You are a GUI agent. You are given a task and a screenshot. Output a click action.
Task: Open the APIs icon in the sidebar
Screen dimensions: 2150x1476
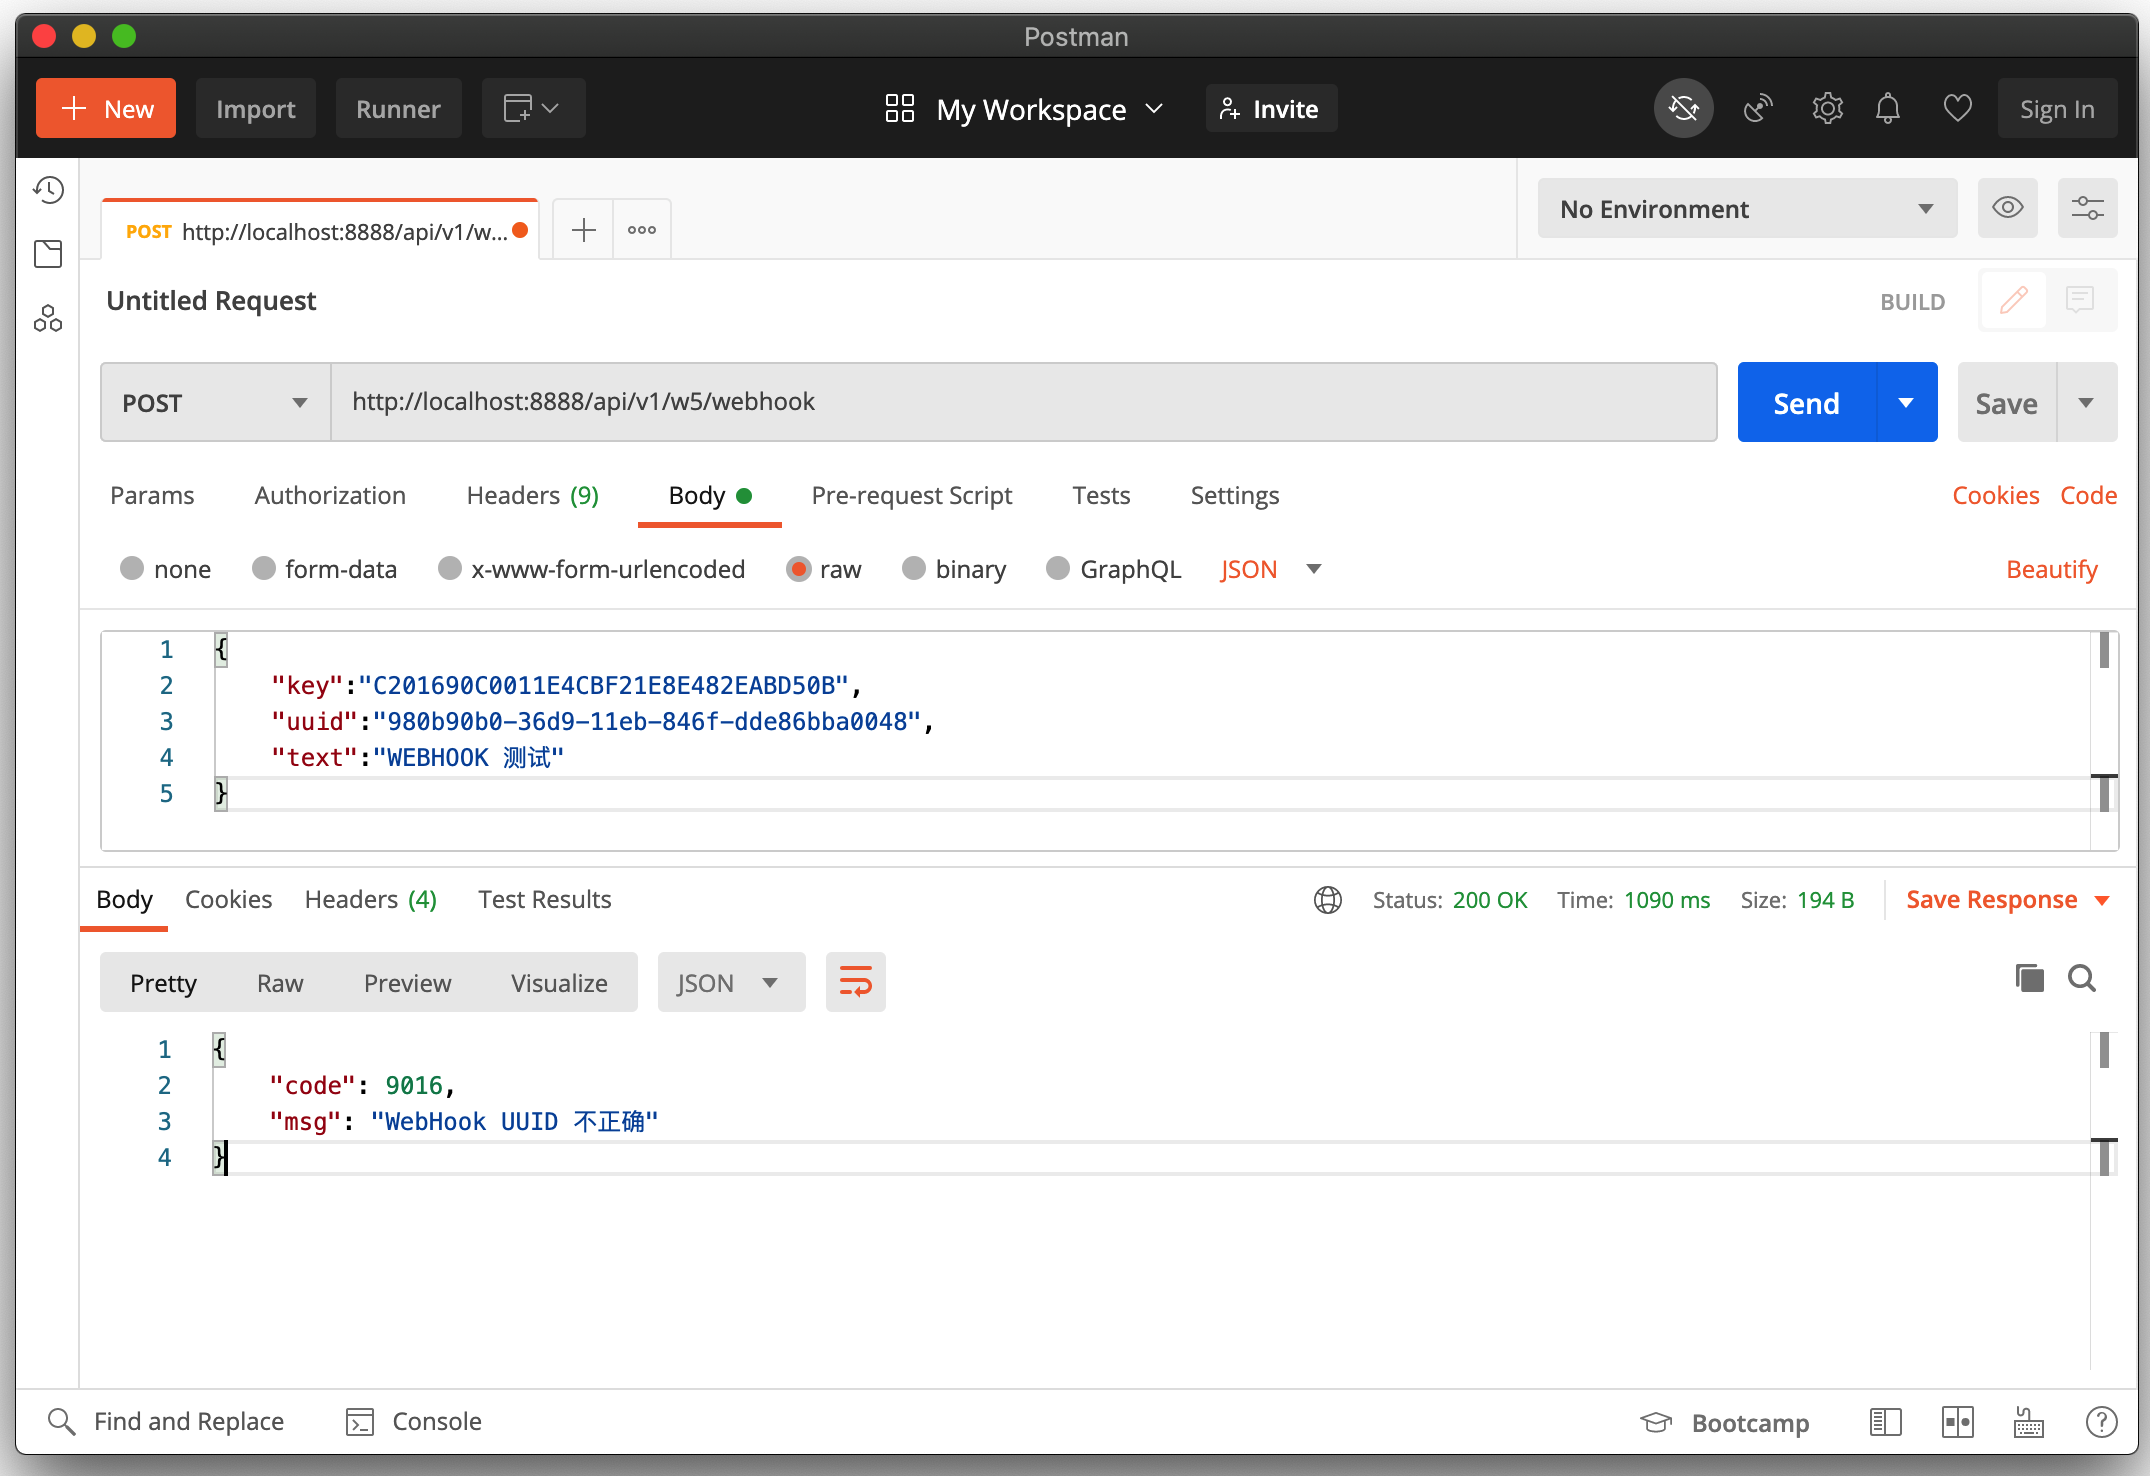coord(48,319)
